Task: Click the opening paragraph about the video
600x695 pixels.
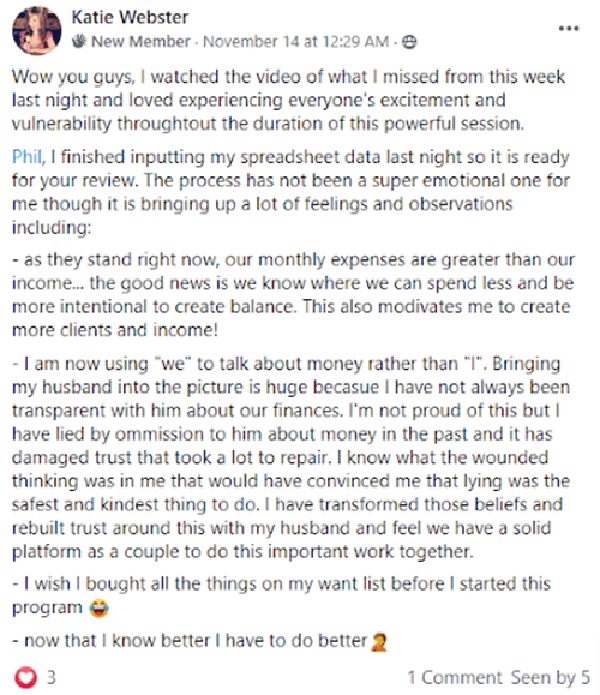Action: click(288, 100)
